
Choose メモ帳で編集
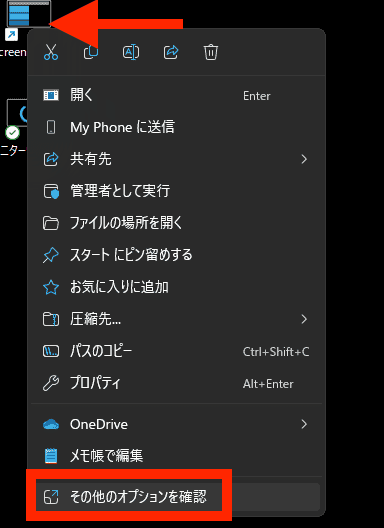[177, 456]
